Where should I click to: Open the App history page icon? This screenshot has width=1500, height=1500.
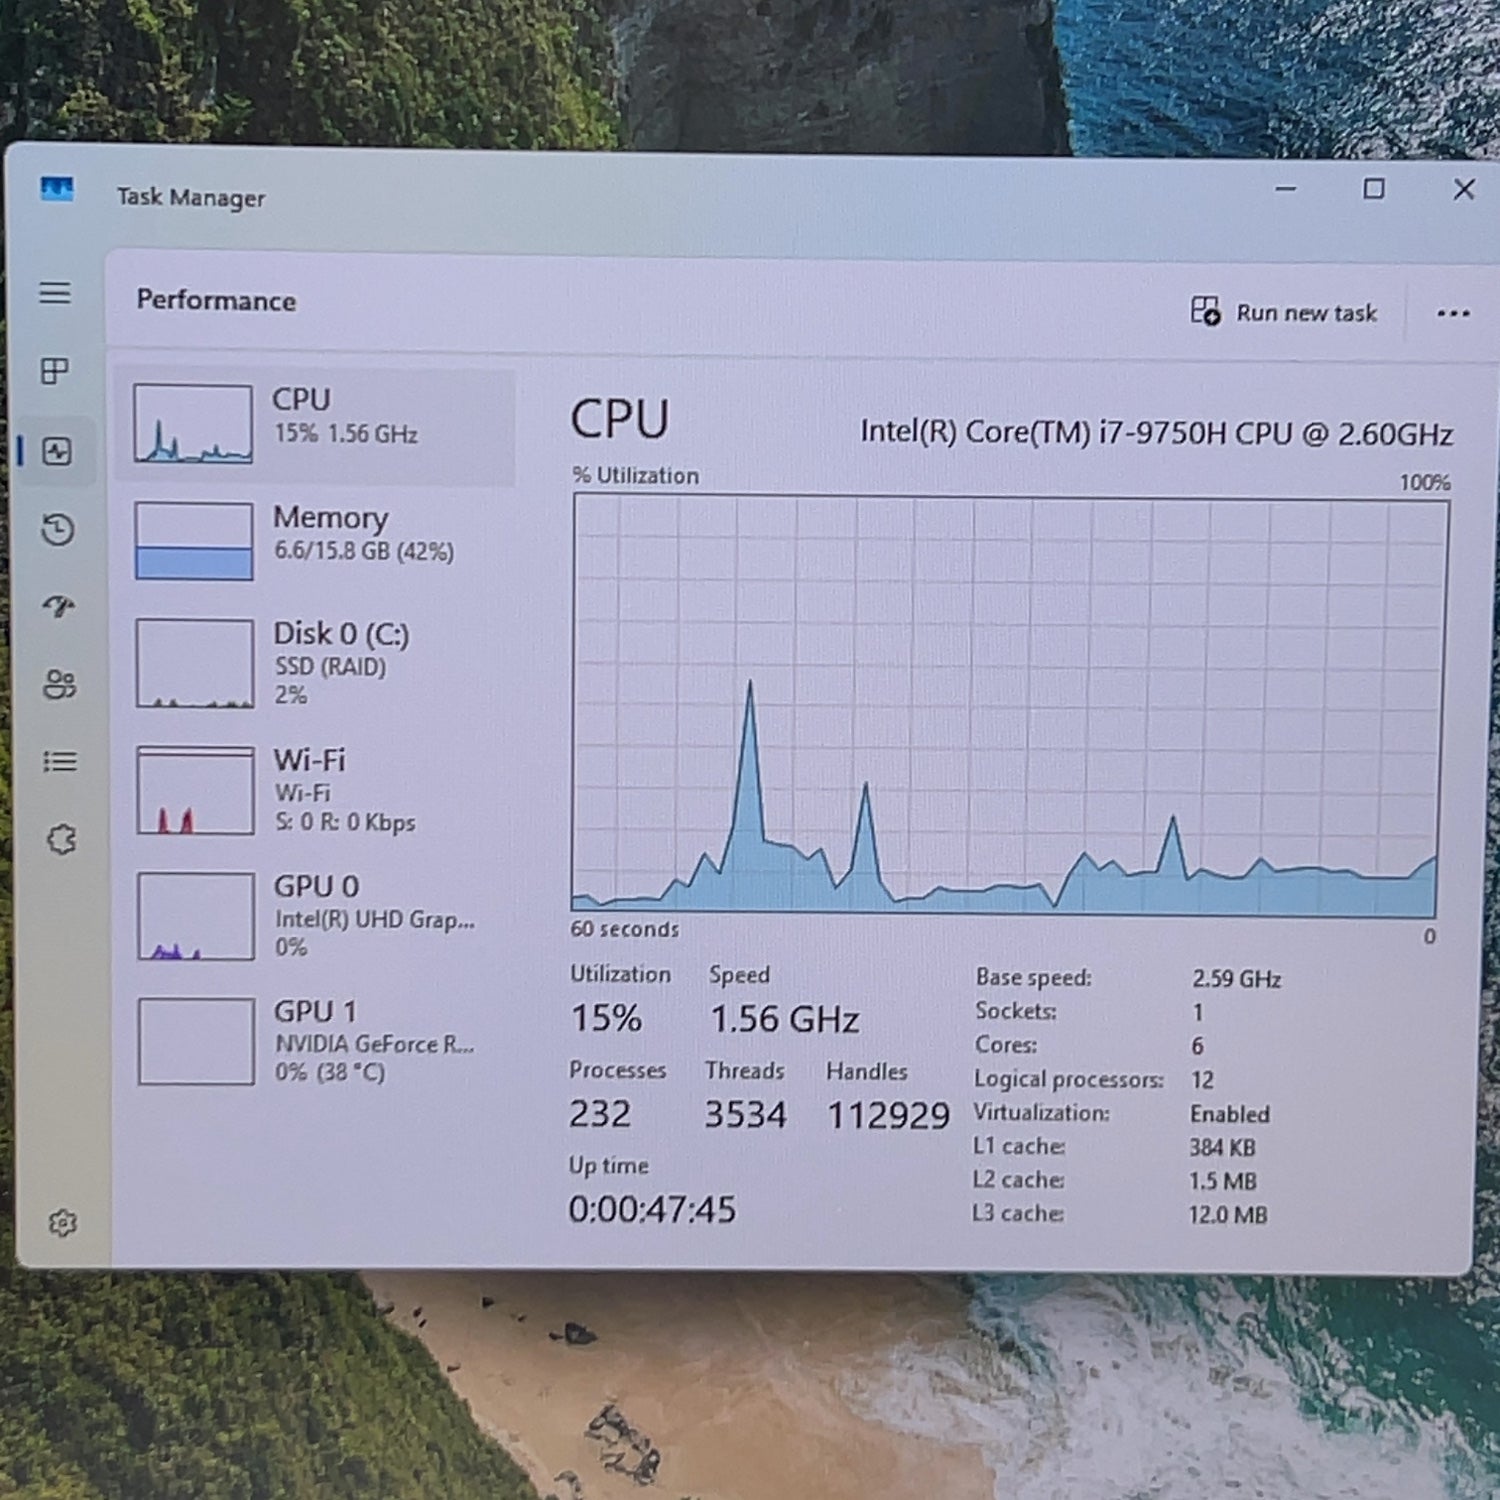[x=58, y=529]
